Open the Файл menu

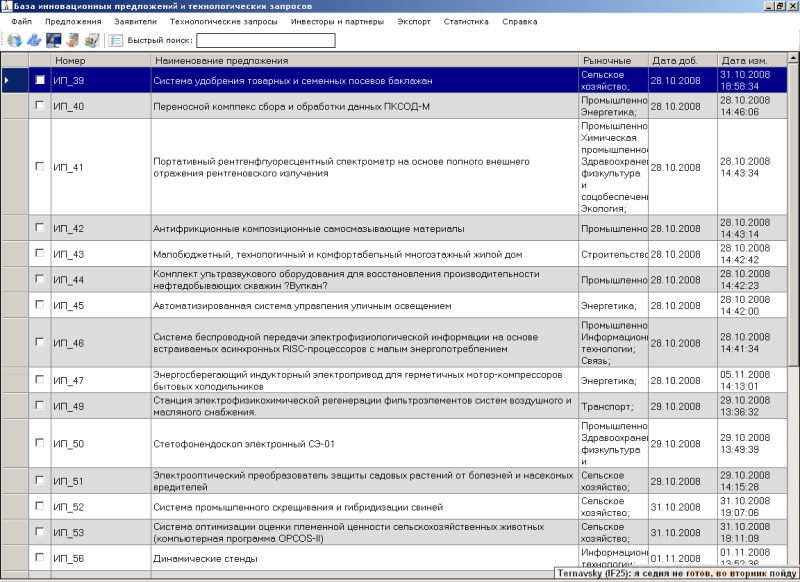[21, 21]
